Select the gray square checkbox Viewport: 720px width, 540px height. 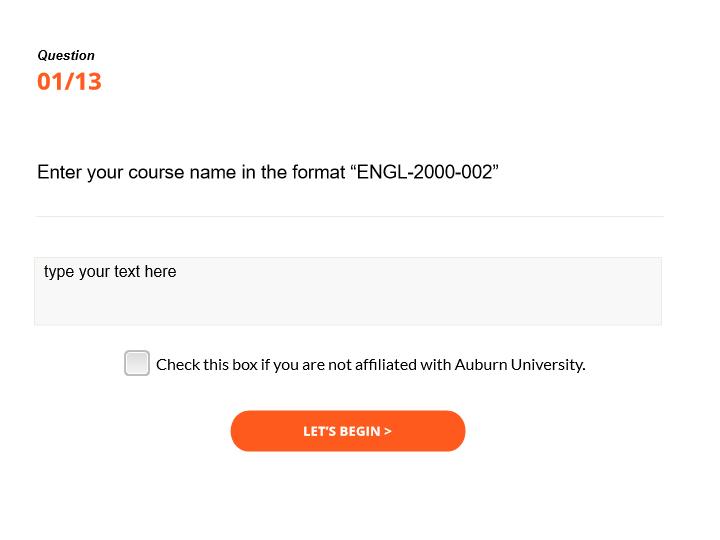click(137, 363)
